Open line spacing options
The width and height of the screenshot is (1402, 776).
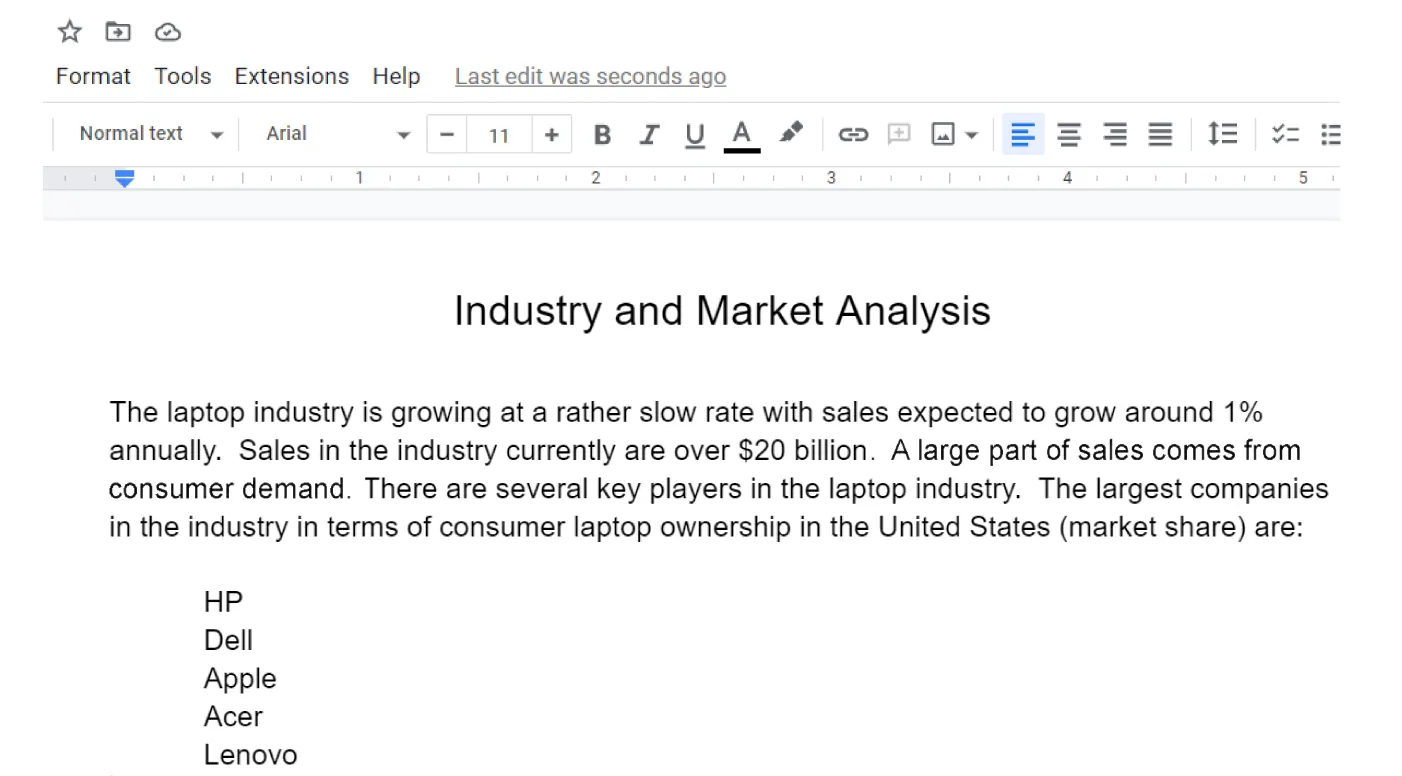1222,133
